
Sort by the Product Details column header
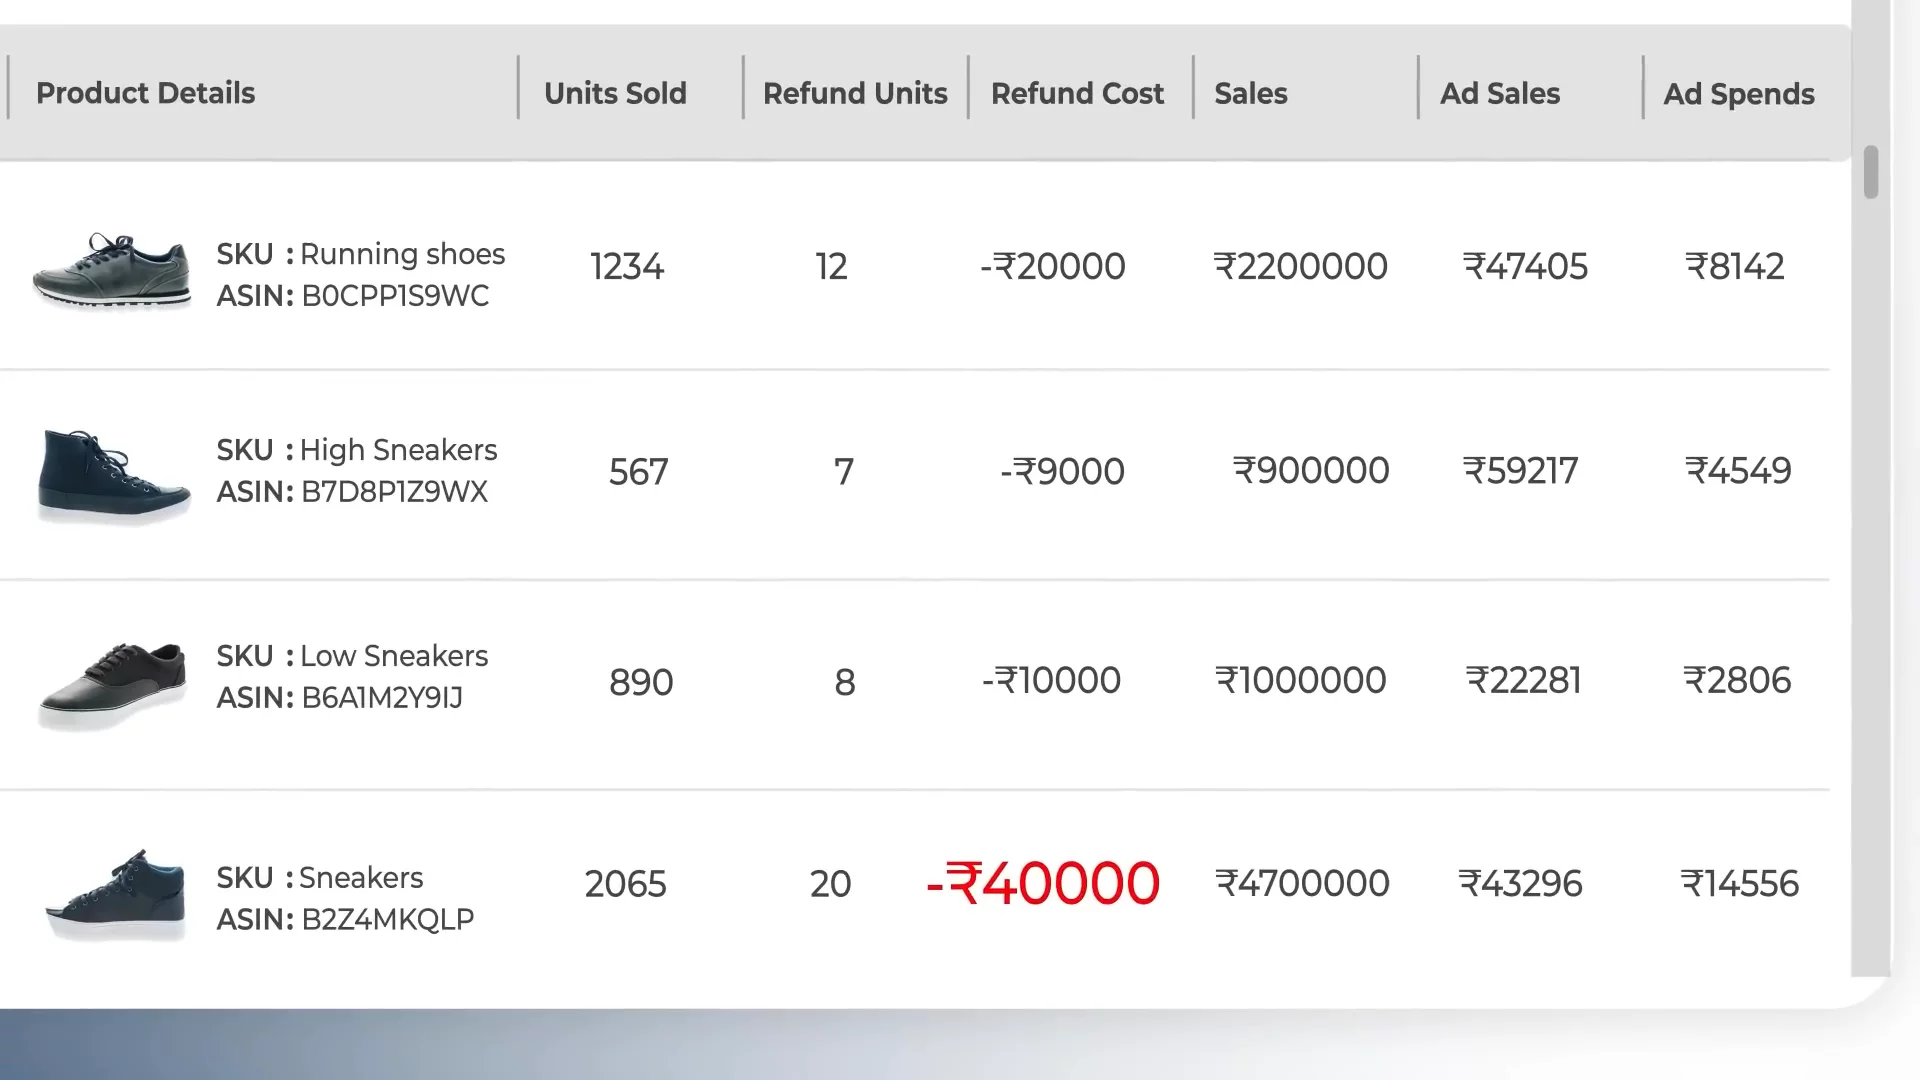tap(145, 93)
